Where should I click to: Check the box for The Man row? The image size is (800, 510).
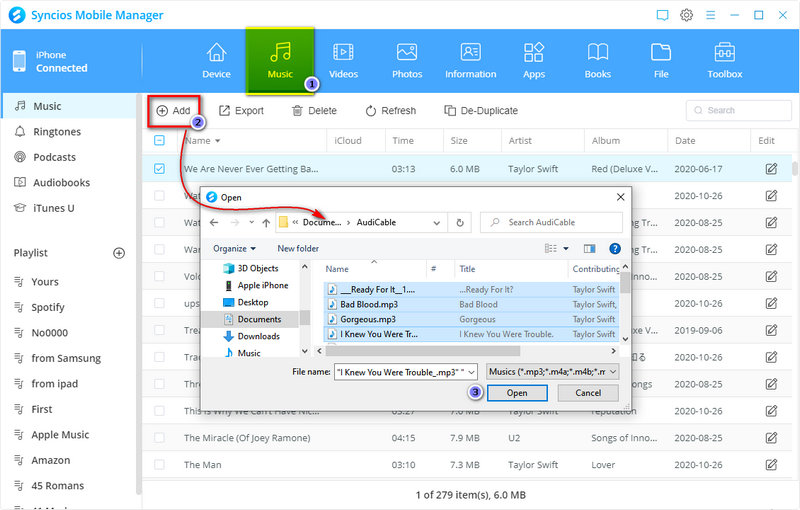tap(159, 465)
